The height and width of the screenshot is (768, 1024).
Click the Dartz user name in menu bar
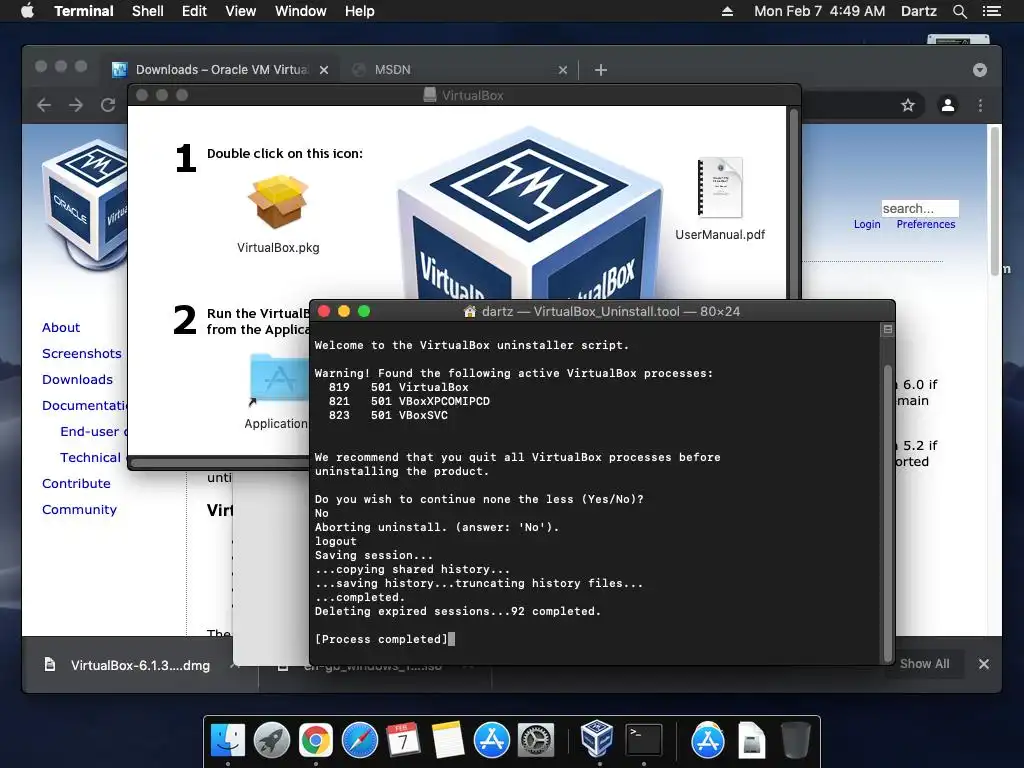(918, 11)
